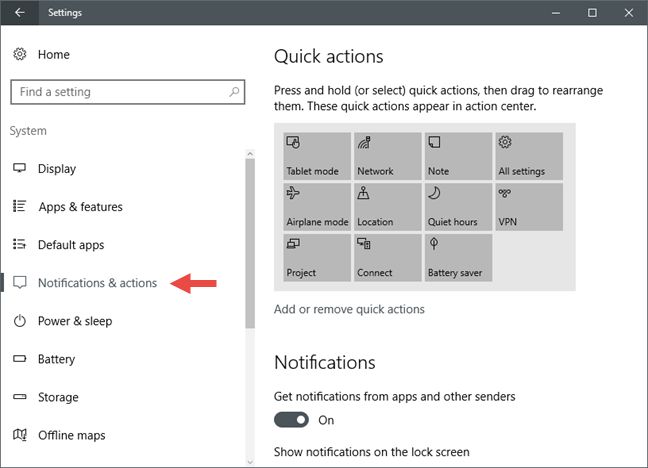Viewport: 648px width, 468px height.
Task: Open Power & sleep settings
Action: click(x=75, y=321)
